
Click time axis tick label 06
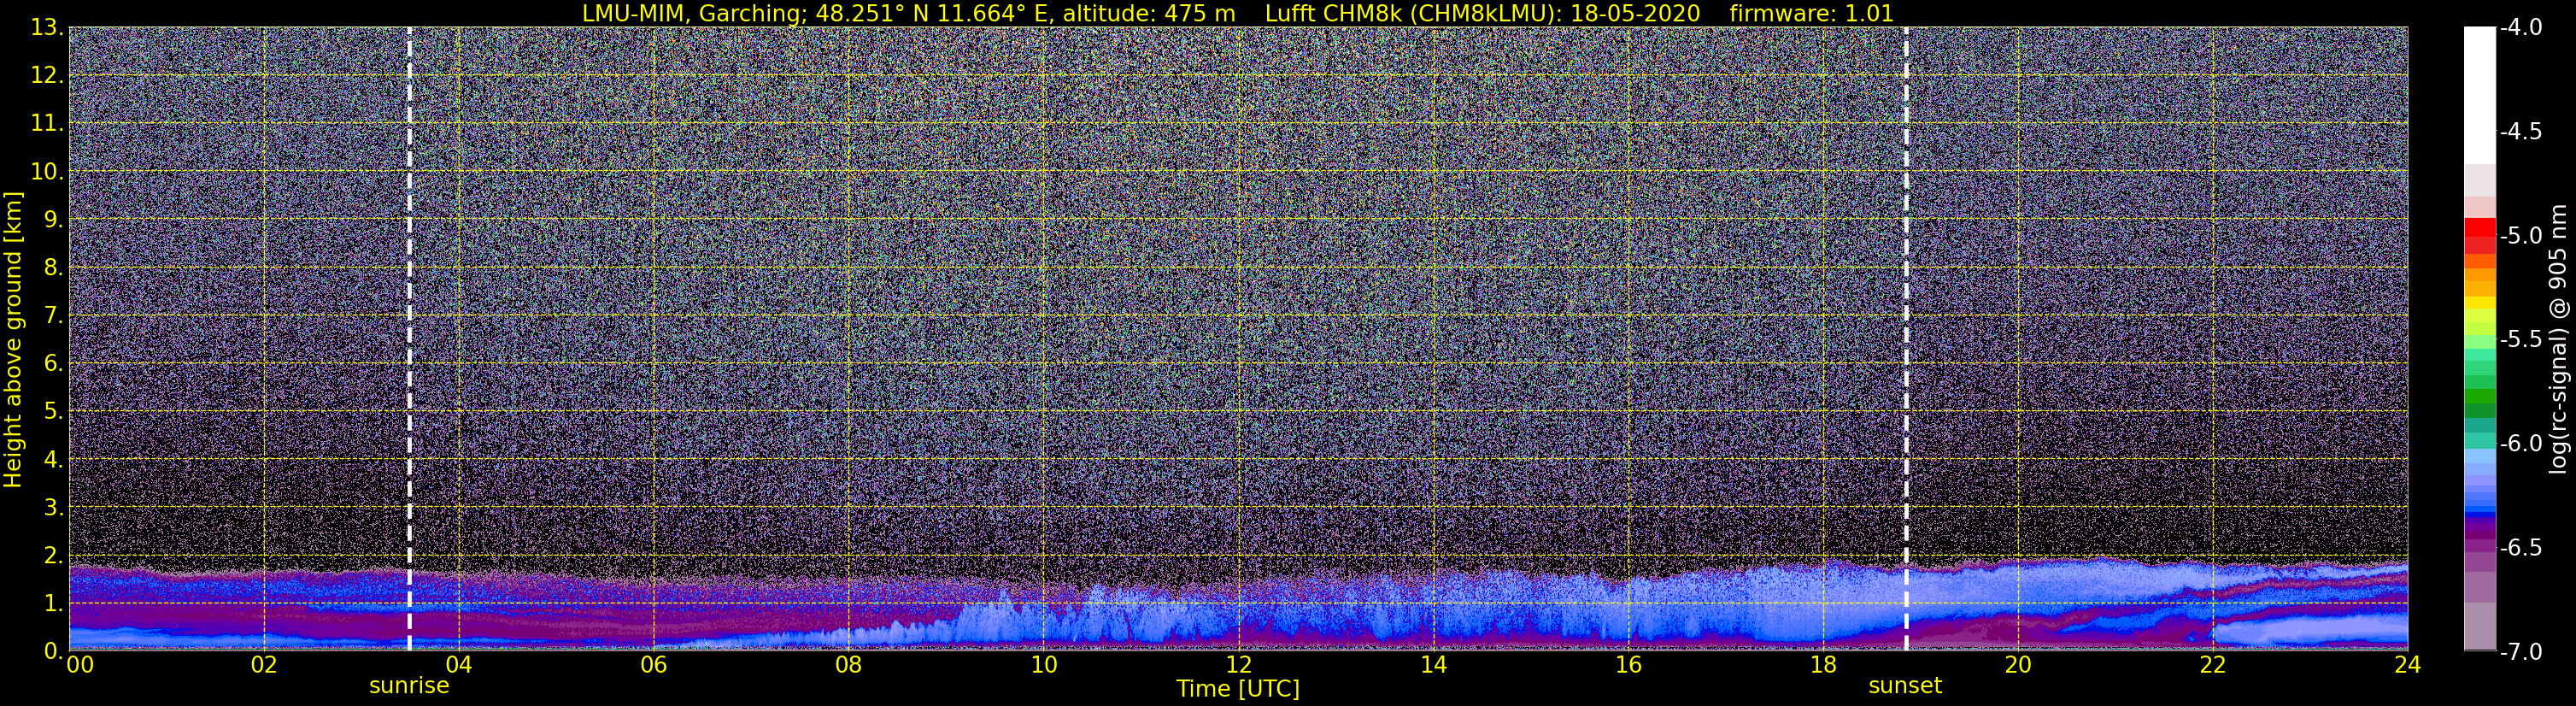653,665
